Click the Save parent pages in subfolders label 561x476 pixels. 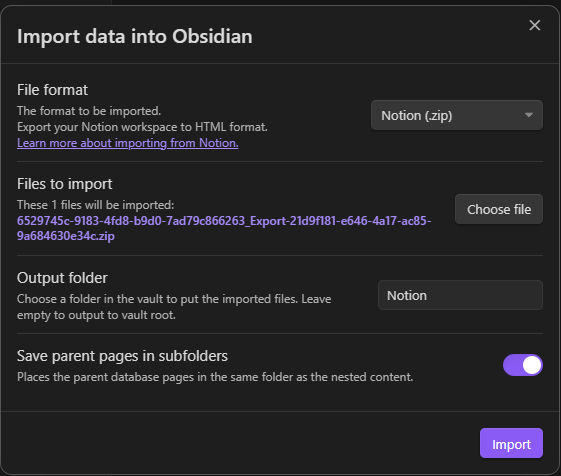coord(122,356)
